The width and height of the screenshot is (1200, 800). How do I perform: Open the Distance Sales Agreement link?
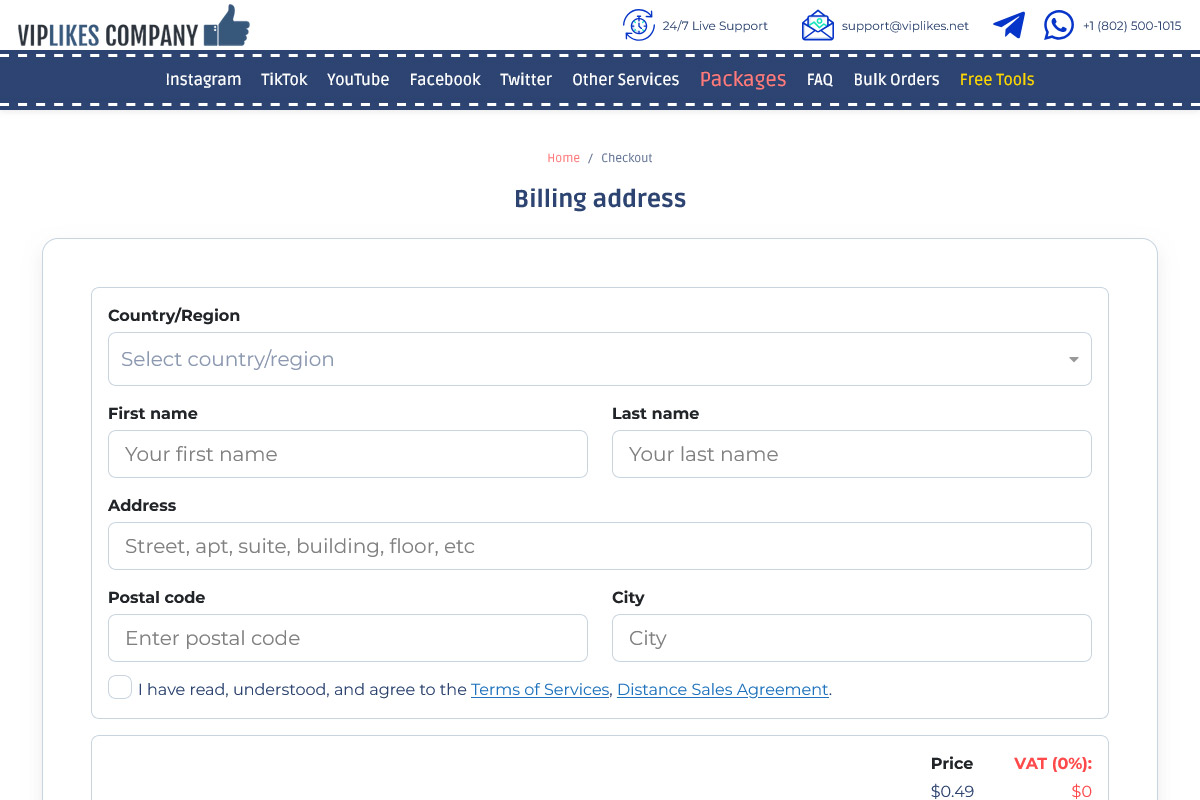pyautogui.click(x=722, y=690)
